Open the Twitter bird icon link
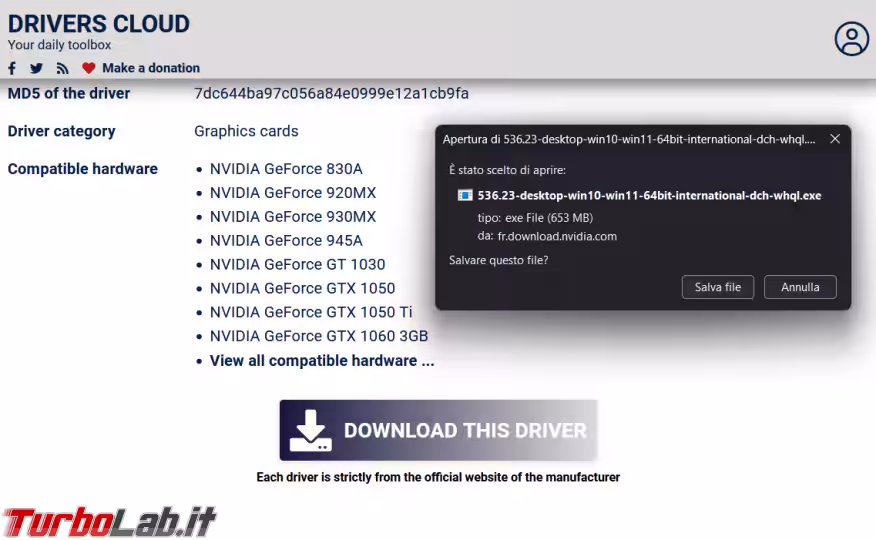The width and height of the screenshot is (876, 540). pos(36,68)
